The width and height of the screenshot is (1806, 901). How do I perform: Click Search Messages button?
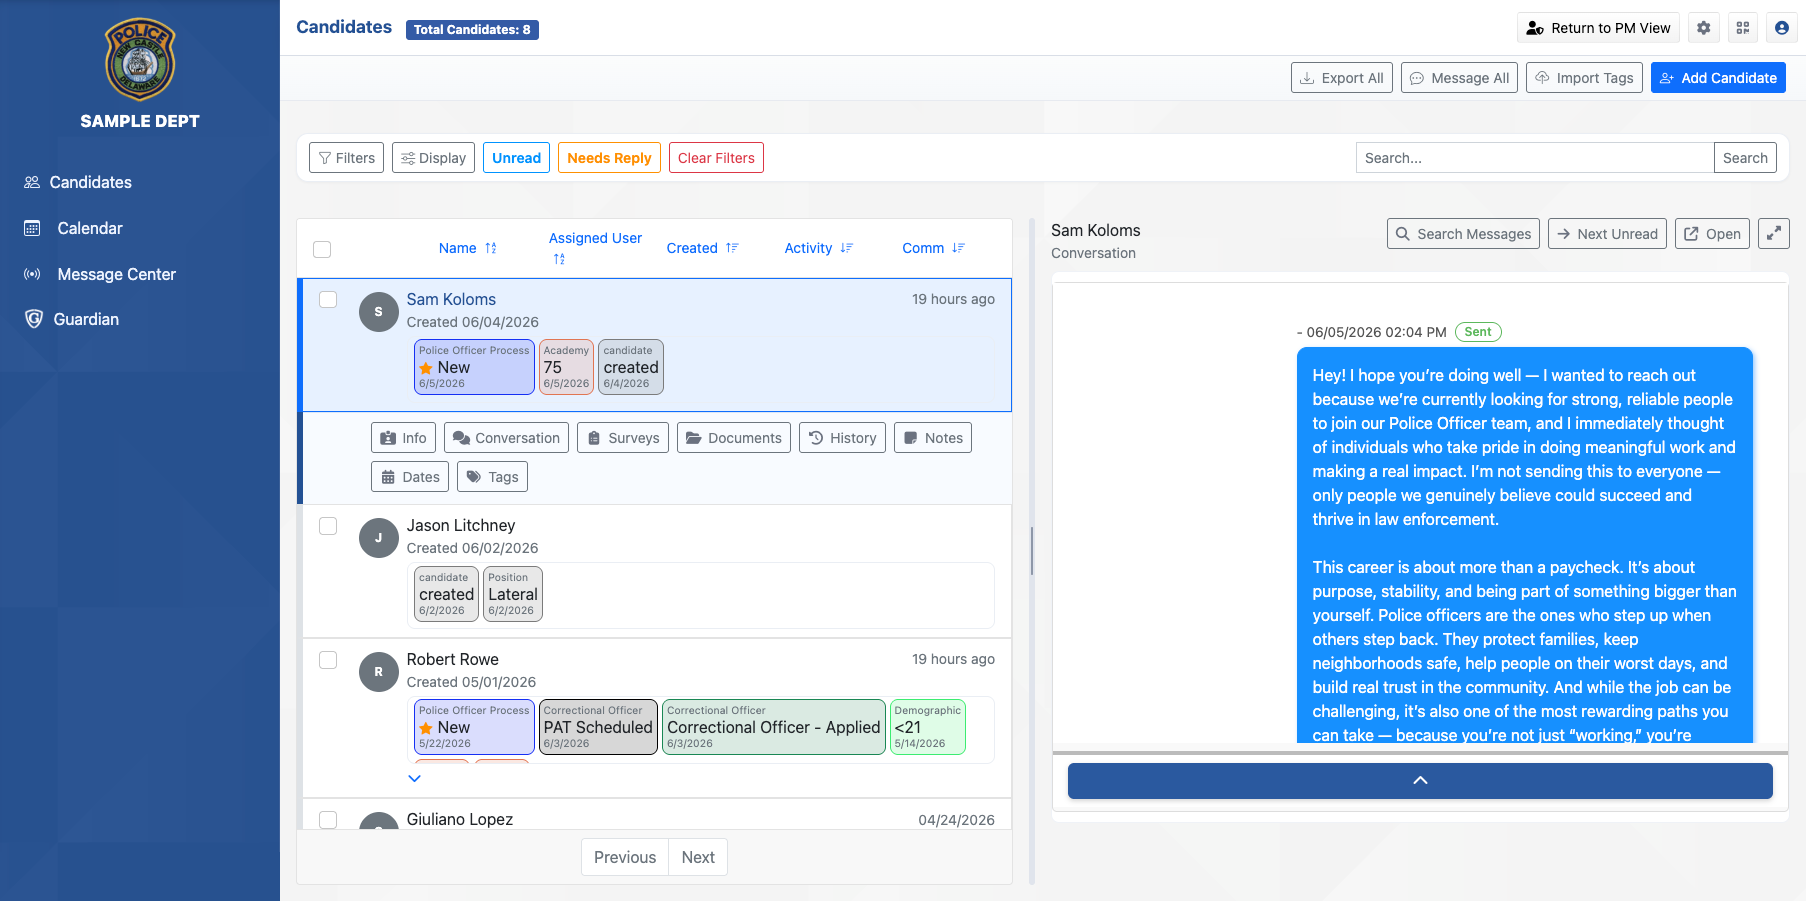click(x=1463, y=233)
